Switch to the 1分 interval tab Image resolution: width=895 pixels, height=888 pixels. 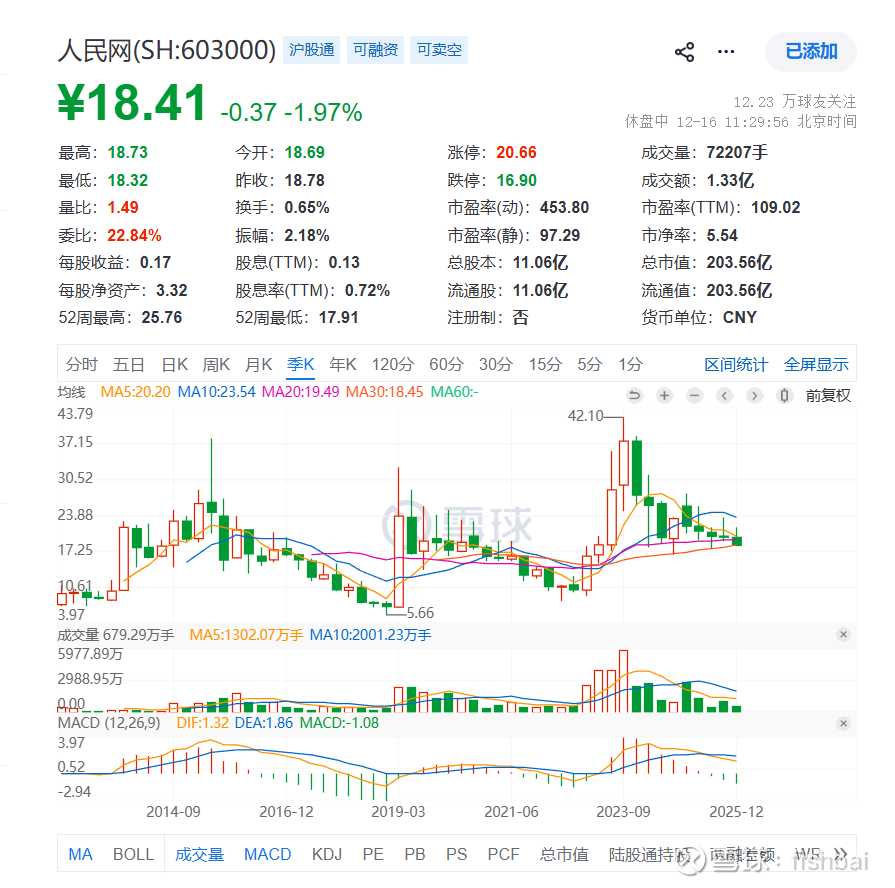(x=631, y=364)
